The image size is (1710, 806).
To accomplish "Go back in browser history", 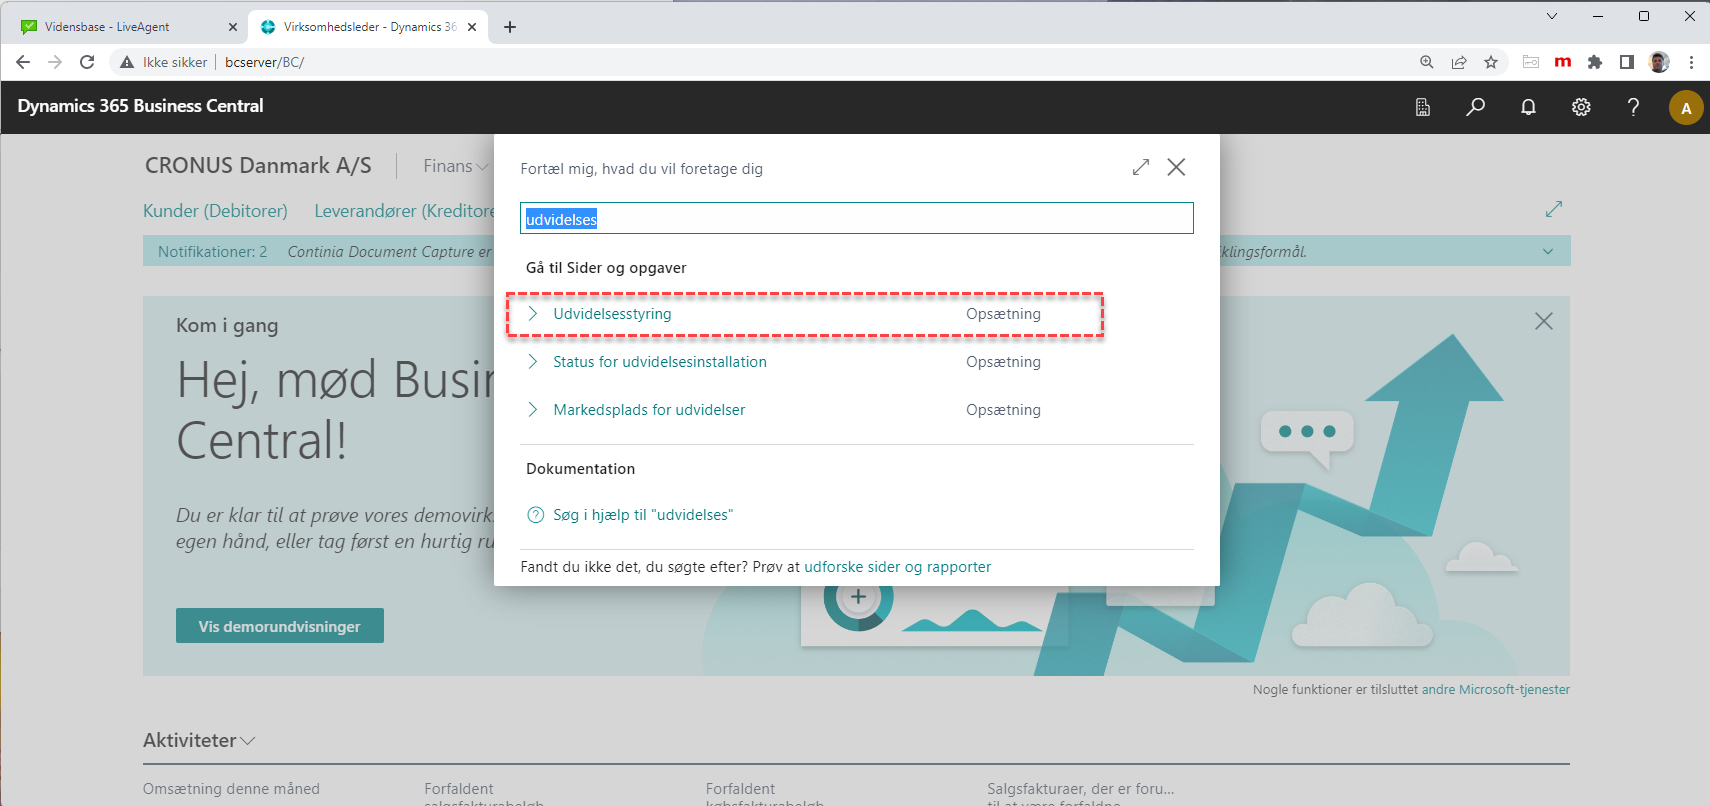I will [23, 62].
